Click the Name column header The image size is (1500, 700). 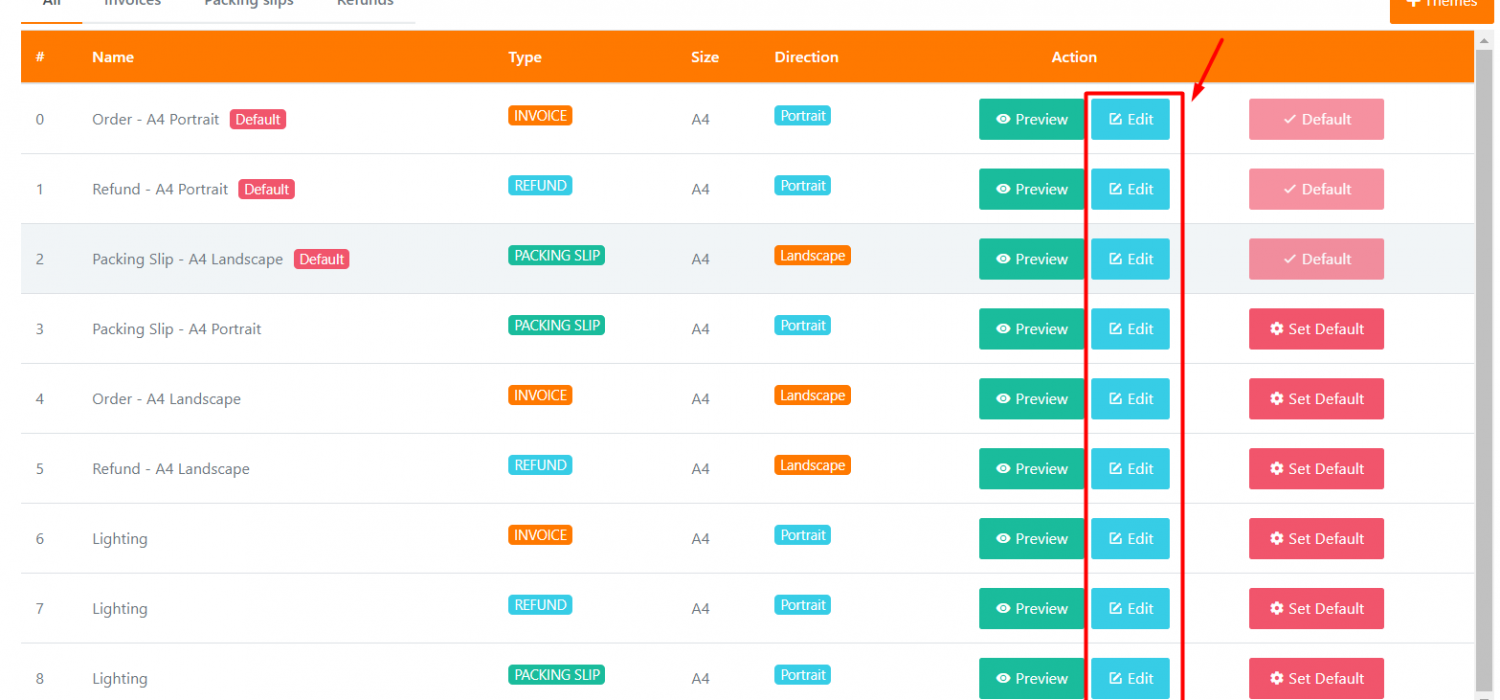click(113, 57)
